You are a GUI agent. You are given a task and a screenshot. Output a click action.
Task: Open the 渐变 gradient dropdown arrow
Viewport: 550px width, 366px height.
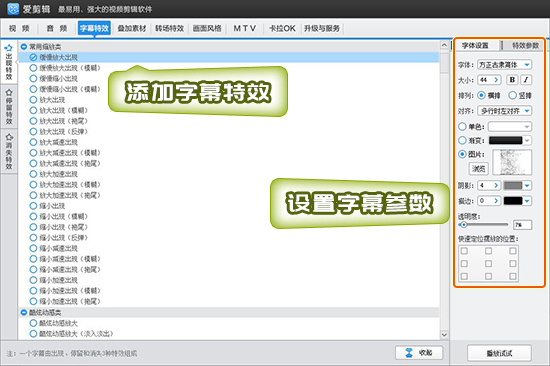point(527,140)
